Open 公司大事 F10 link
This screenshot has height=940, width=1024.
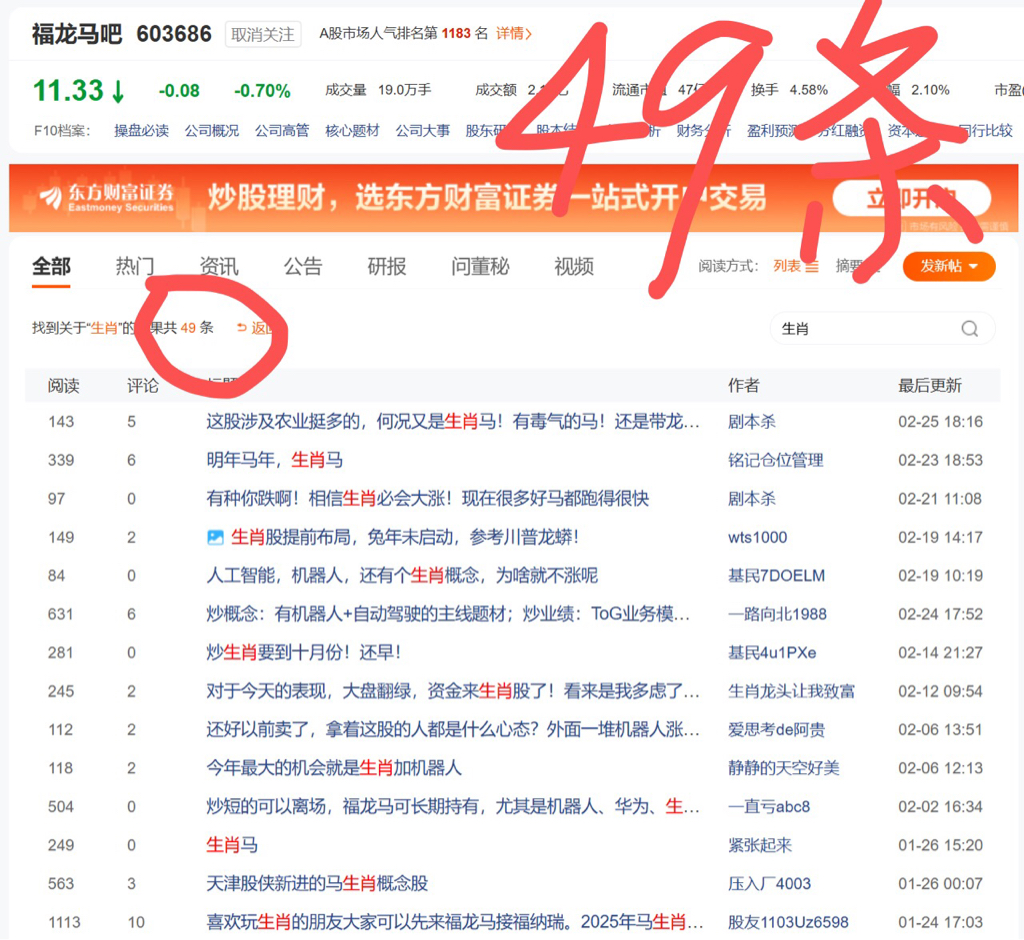(x=423, y=131)
